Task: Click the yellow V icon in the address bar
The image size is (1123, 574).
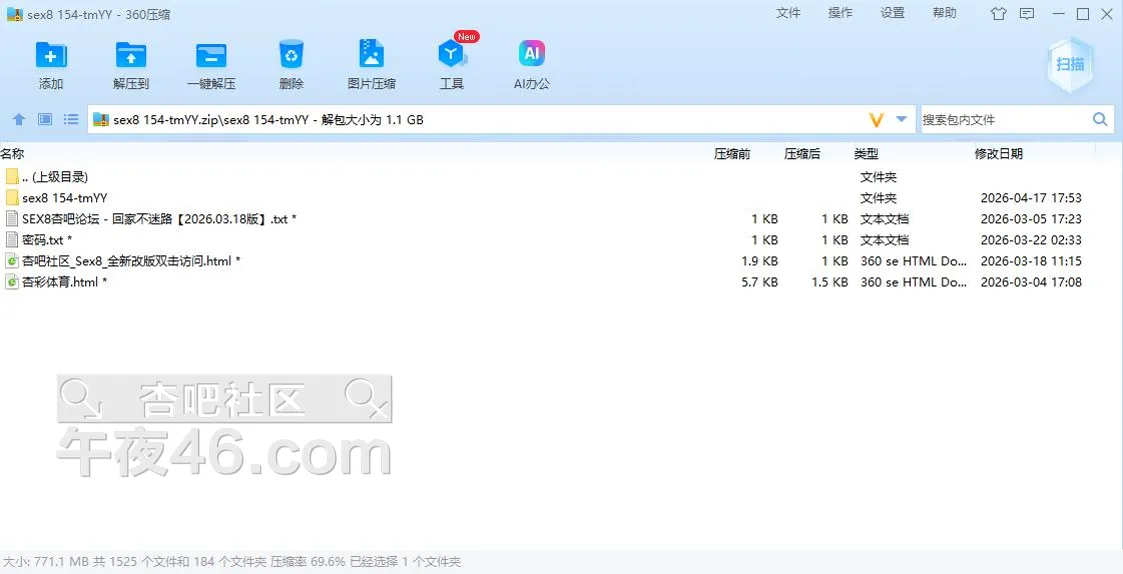Action: pyautogui.click(x=876, y=120)
